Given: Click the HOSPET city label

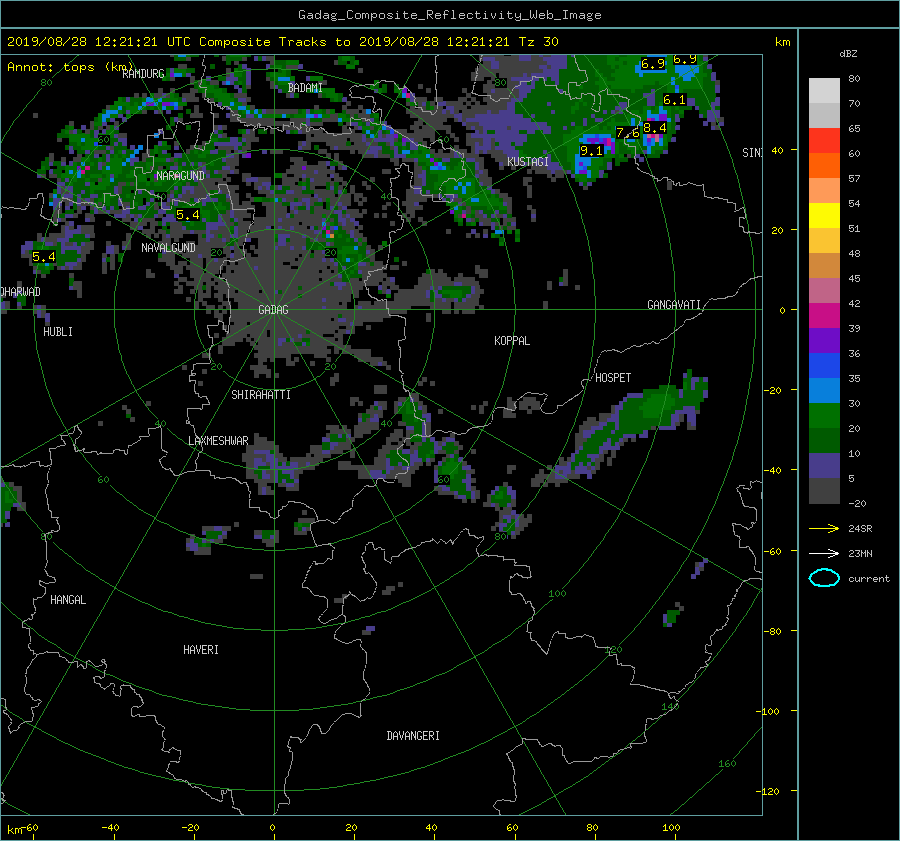Looking at the screenshot, I should pyautogui.click(x=613, y=378).
